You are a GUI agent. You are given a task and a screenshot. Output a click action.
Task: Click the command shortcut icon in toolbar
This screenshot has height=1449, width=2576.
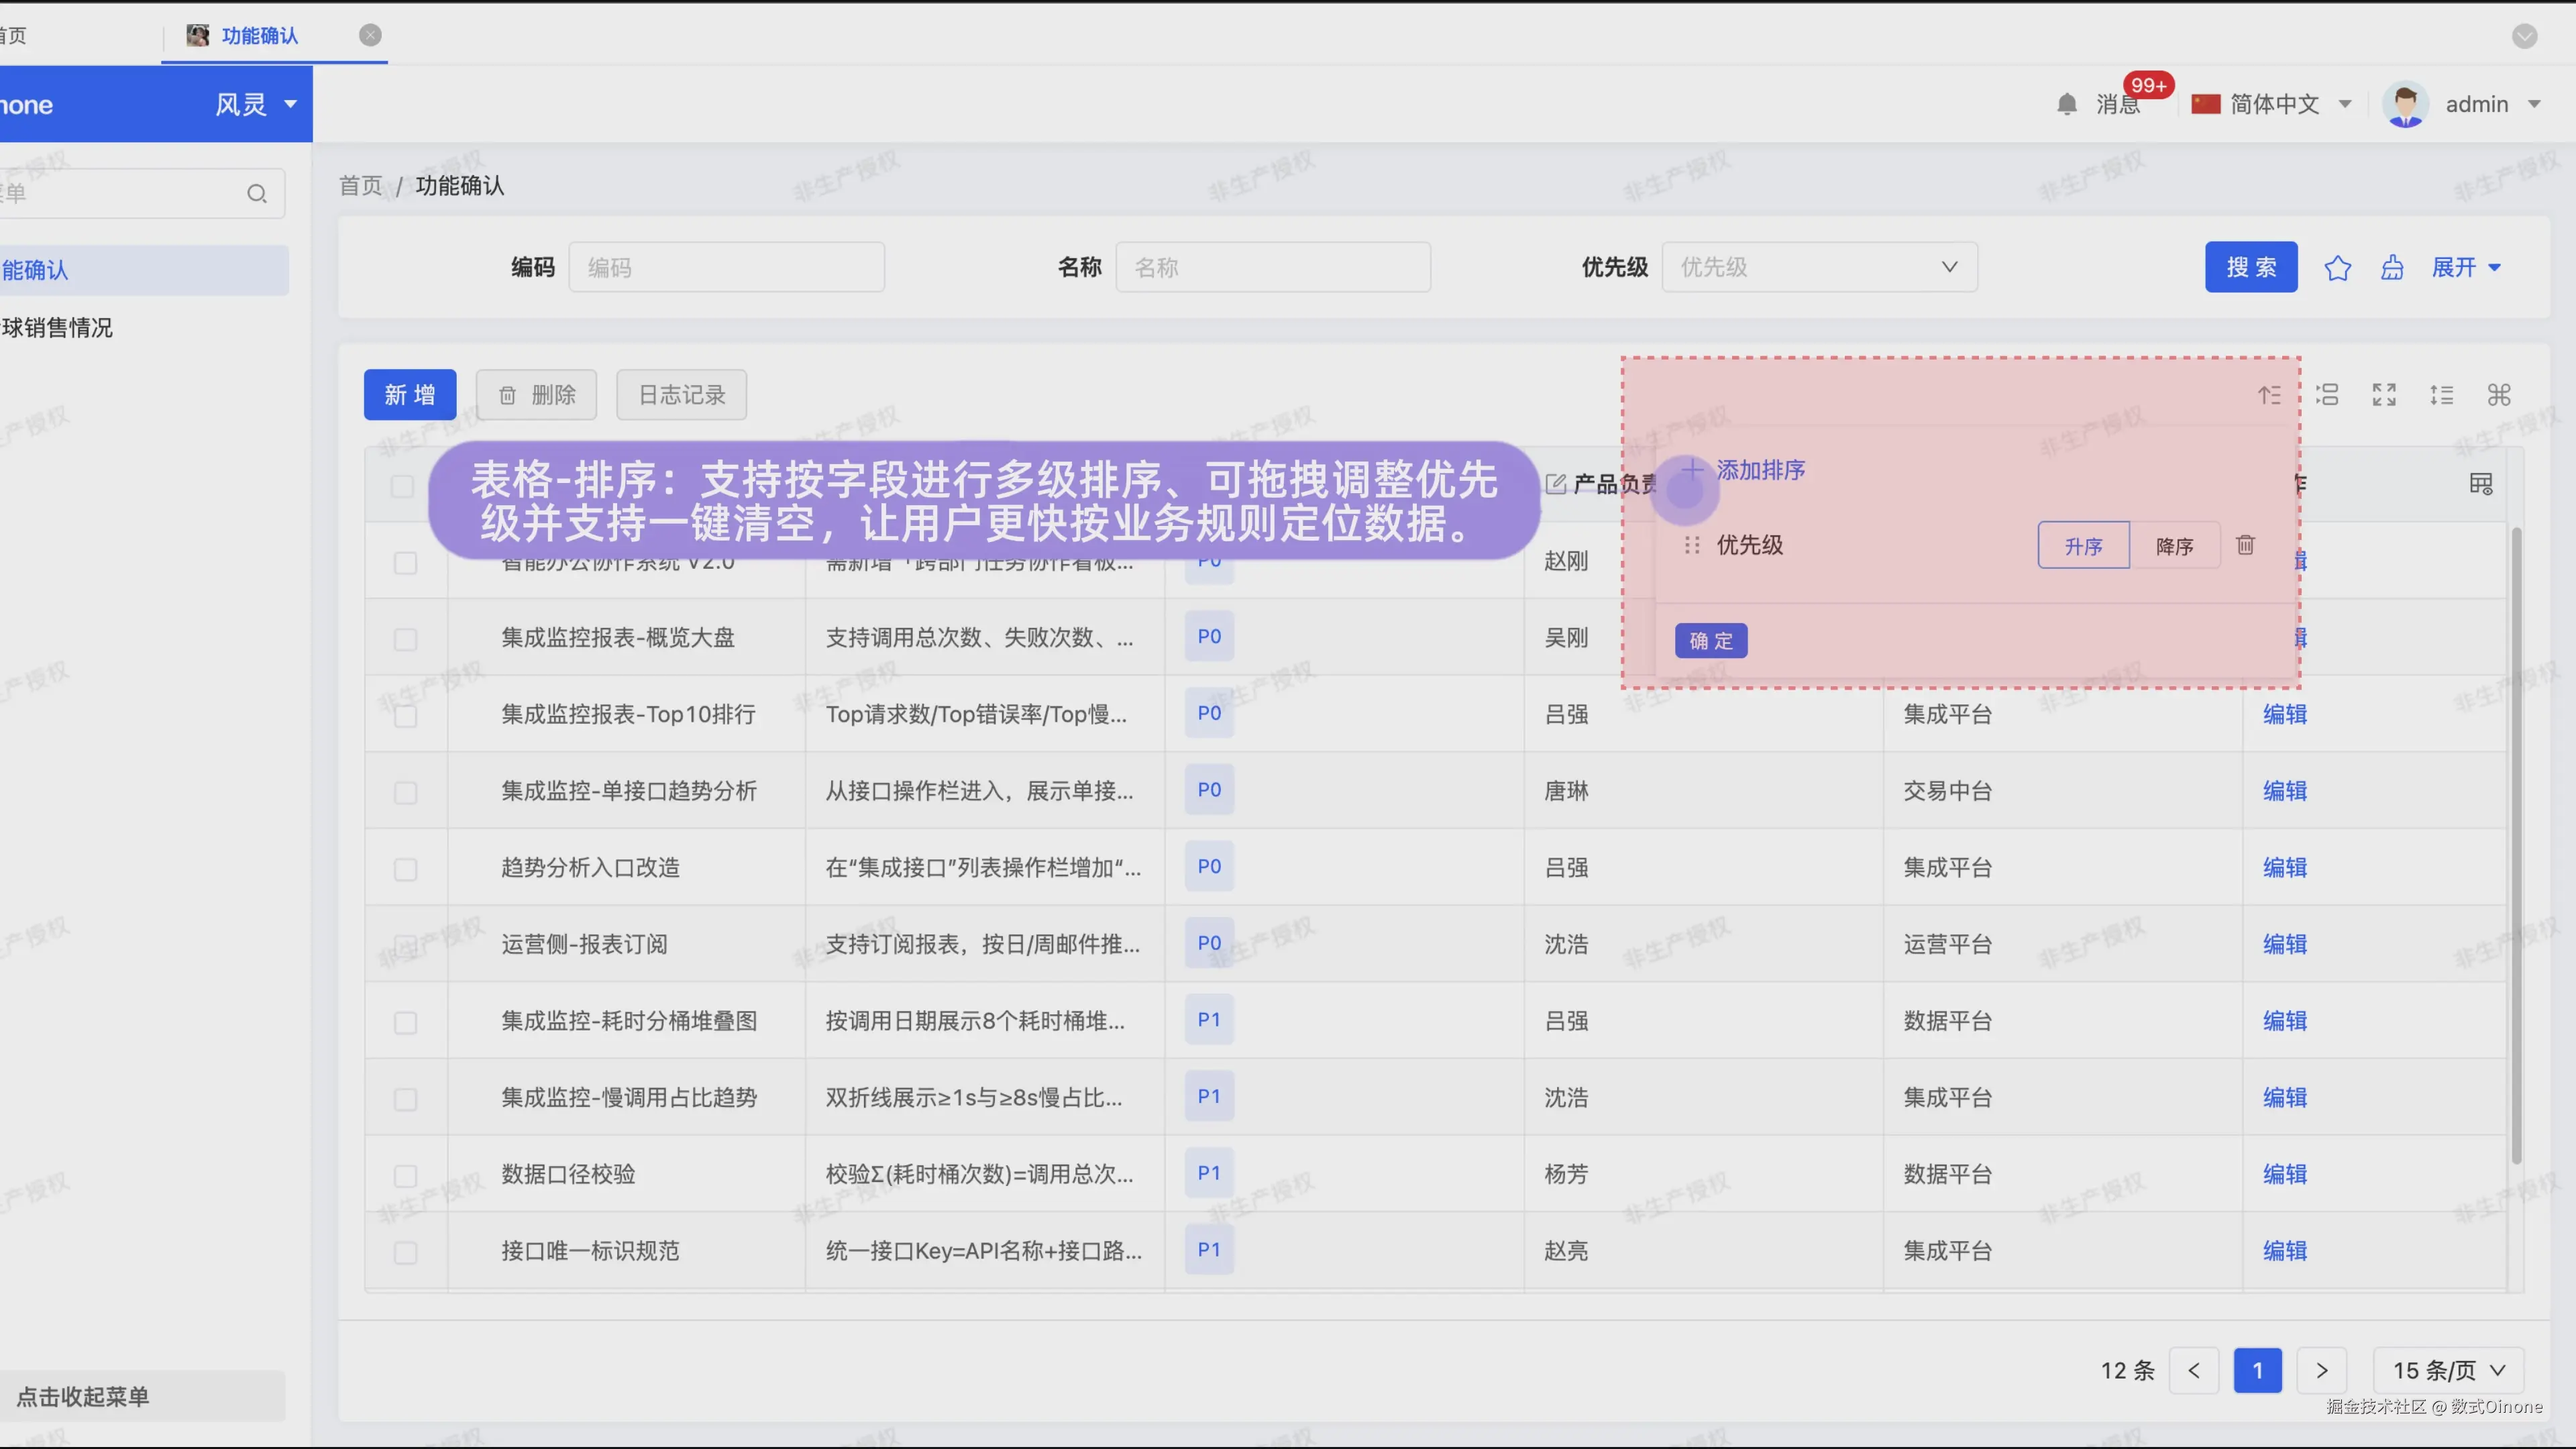pos(2499,395)
